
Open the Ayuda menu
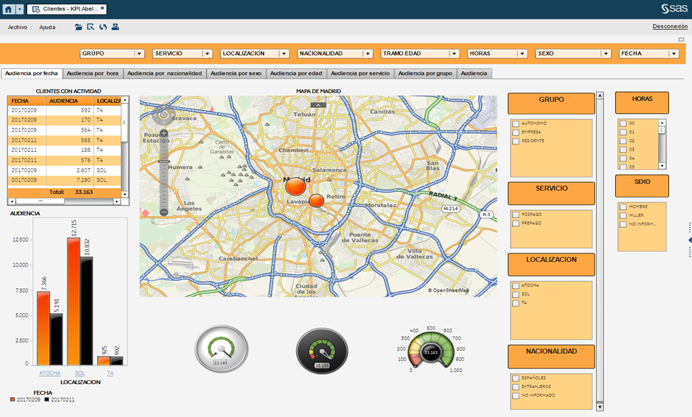click(47, 27)
